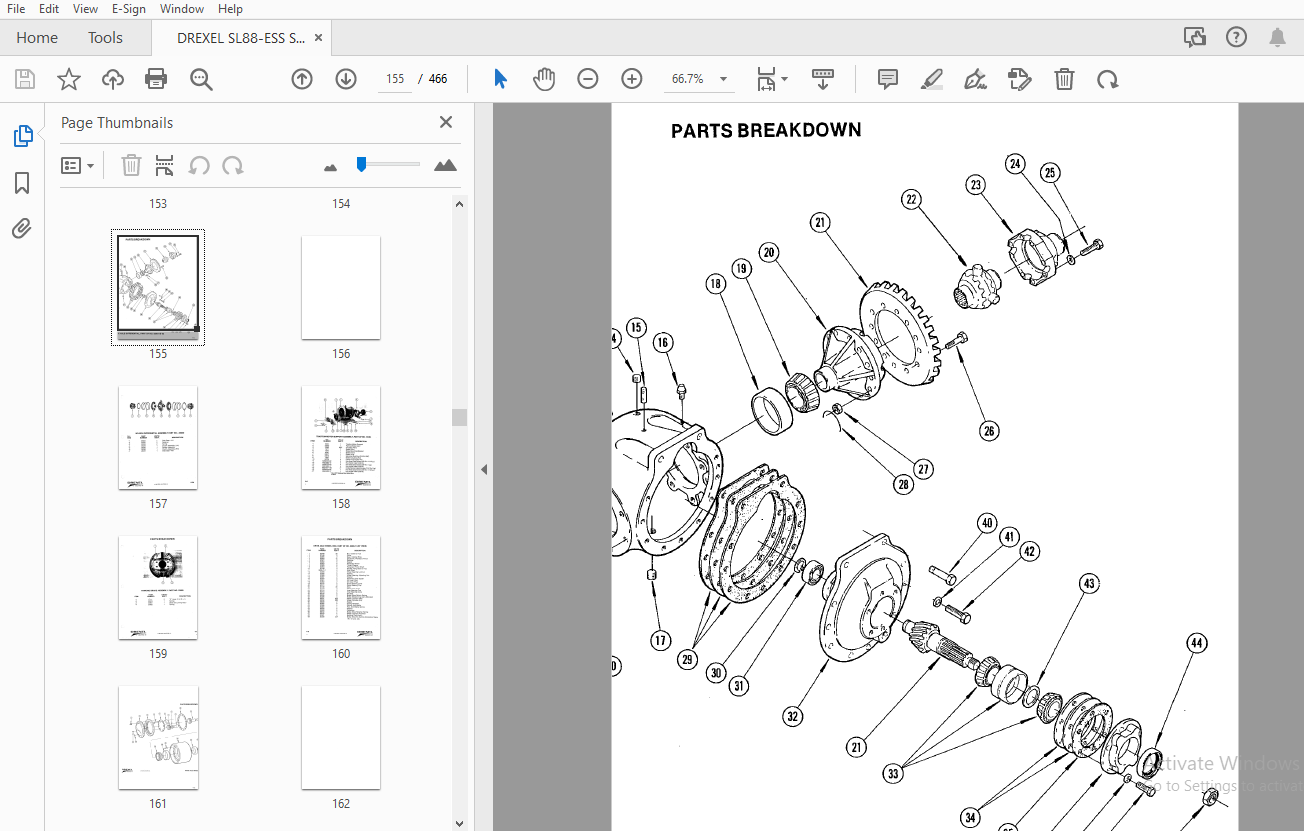Open the find text search tool
The height and width of the screenshot is (831, 1304).
(202, 79)
